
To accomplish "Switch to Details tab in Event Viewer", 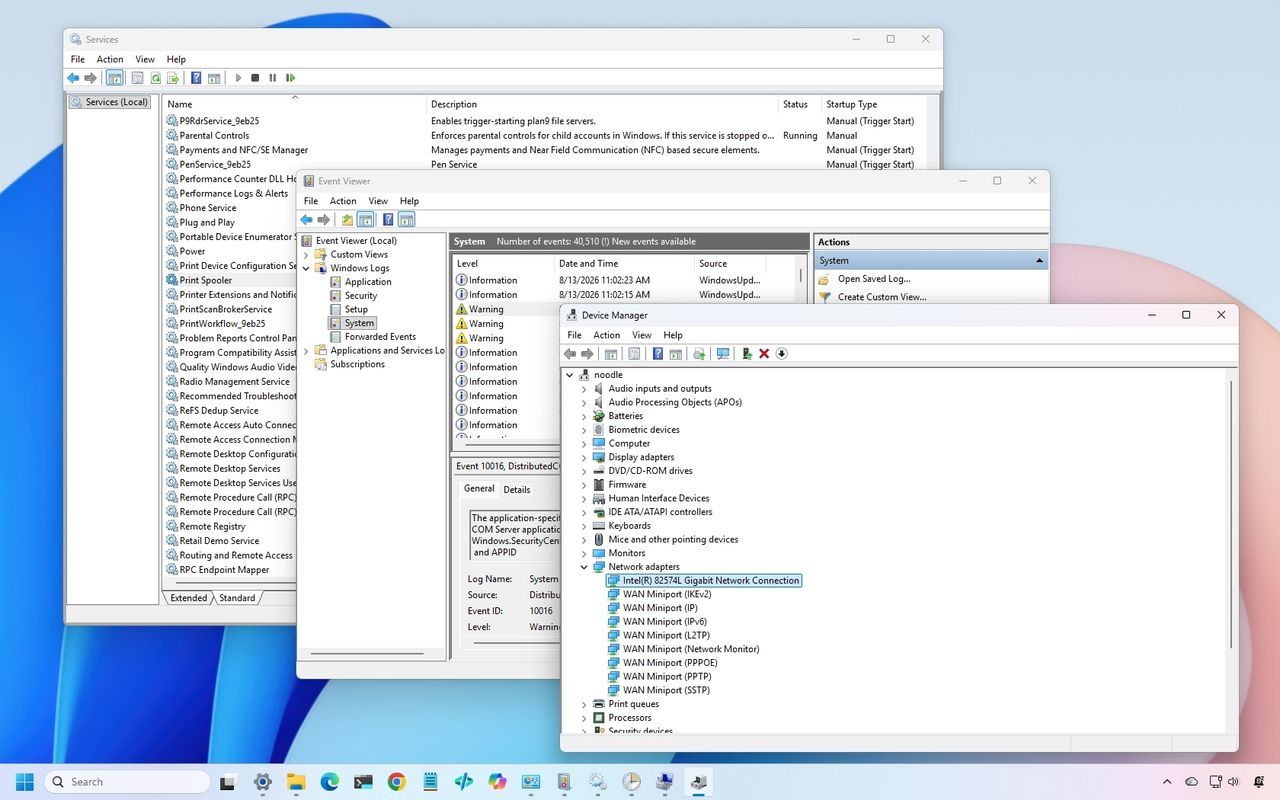I will click(x=517, y=490).
